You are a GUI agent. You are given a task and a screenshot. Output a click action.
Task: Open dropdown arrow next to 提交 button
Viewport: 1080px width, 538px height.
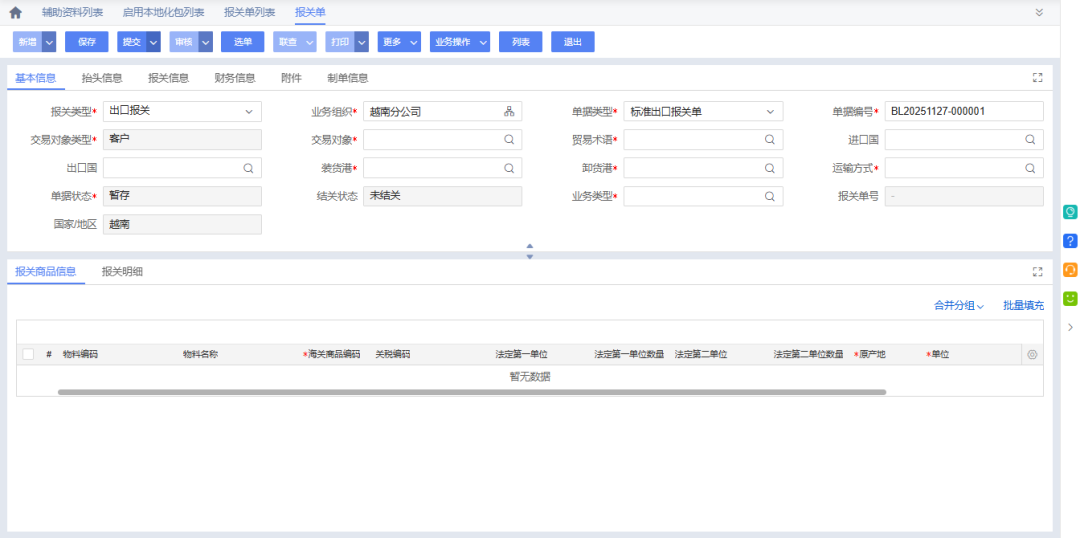[x=153, y=42]
